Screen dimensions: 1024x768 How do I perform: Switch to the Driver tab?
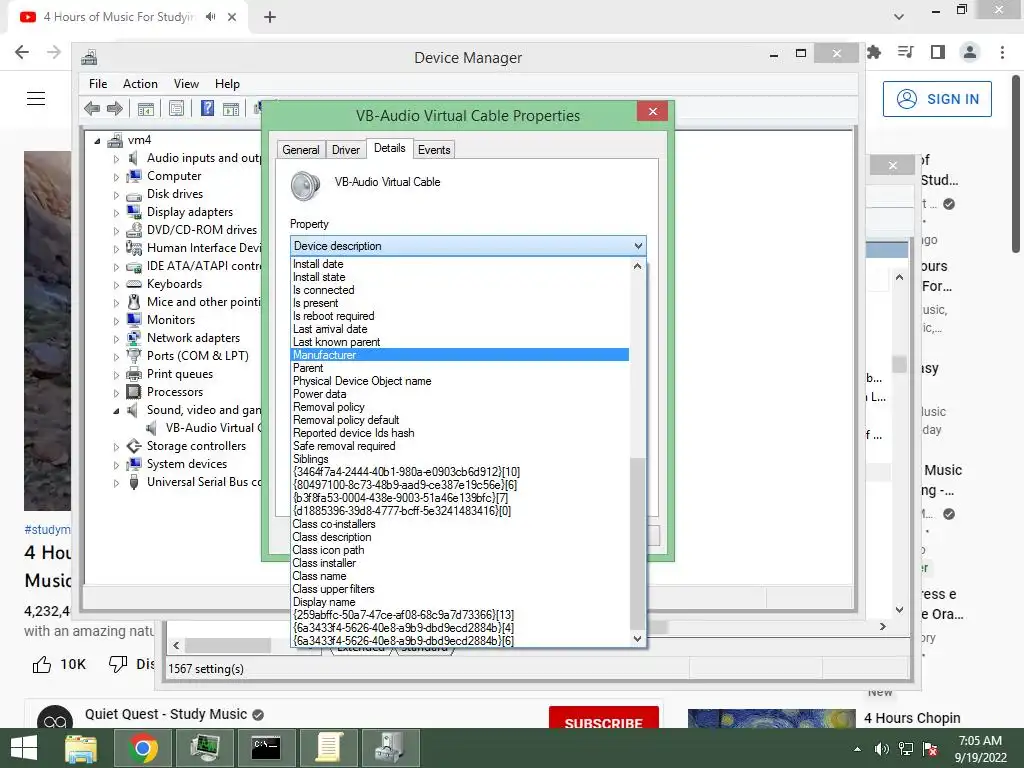click(x=345, y=150)
